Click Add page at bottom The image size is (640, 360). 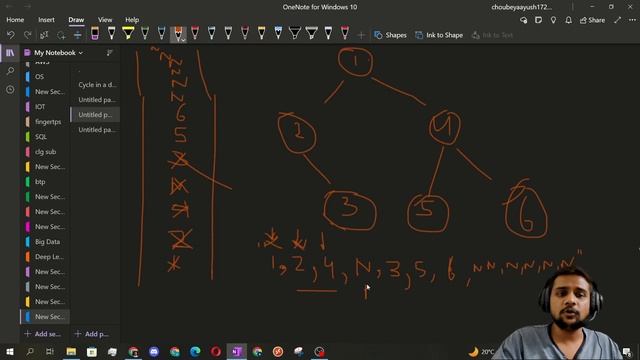[x=92, y=333]
